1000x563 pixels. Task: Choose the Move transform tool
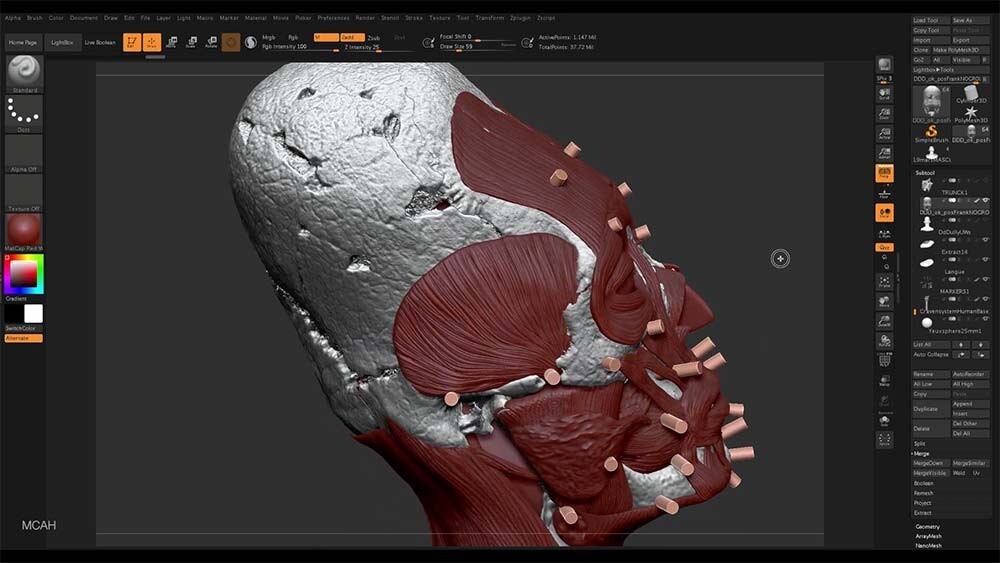tap(172, 42)
